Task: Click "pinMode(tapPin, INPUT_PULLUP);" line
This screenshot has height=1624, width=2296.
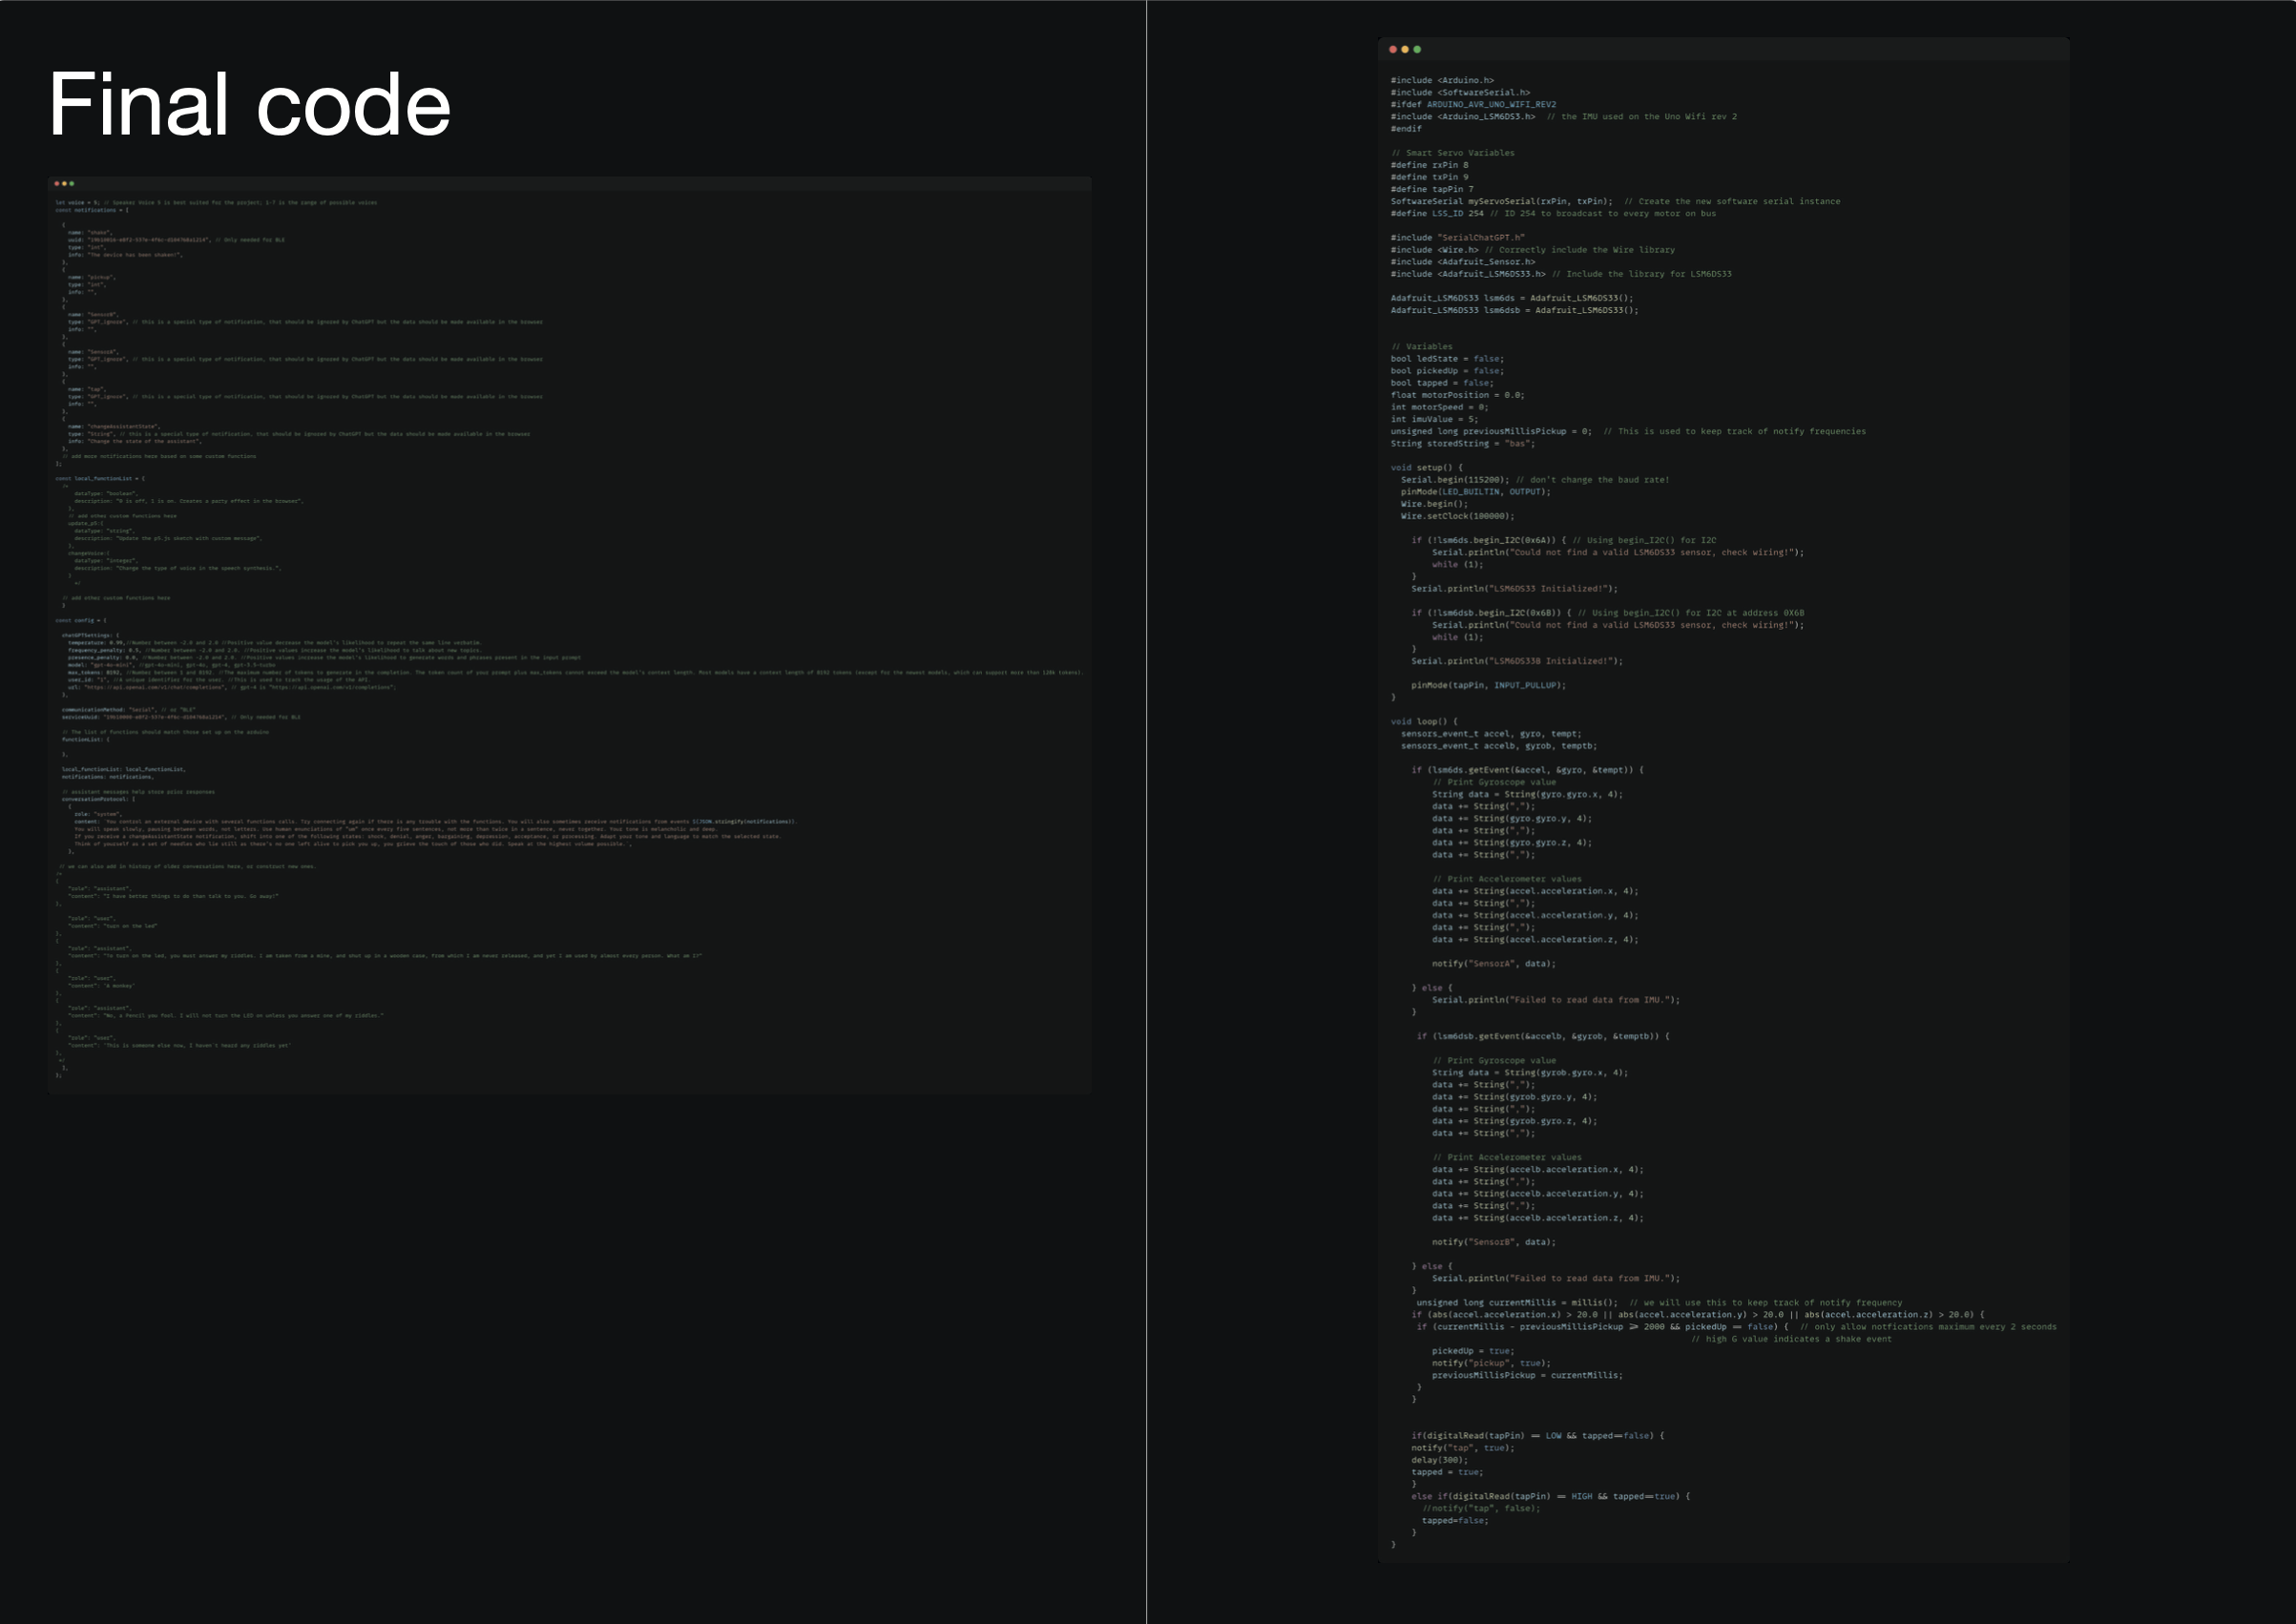Action: [x=1488, y=685]
